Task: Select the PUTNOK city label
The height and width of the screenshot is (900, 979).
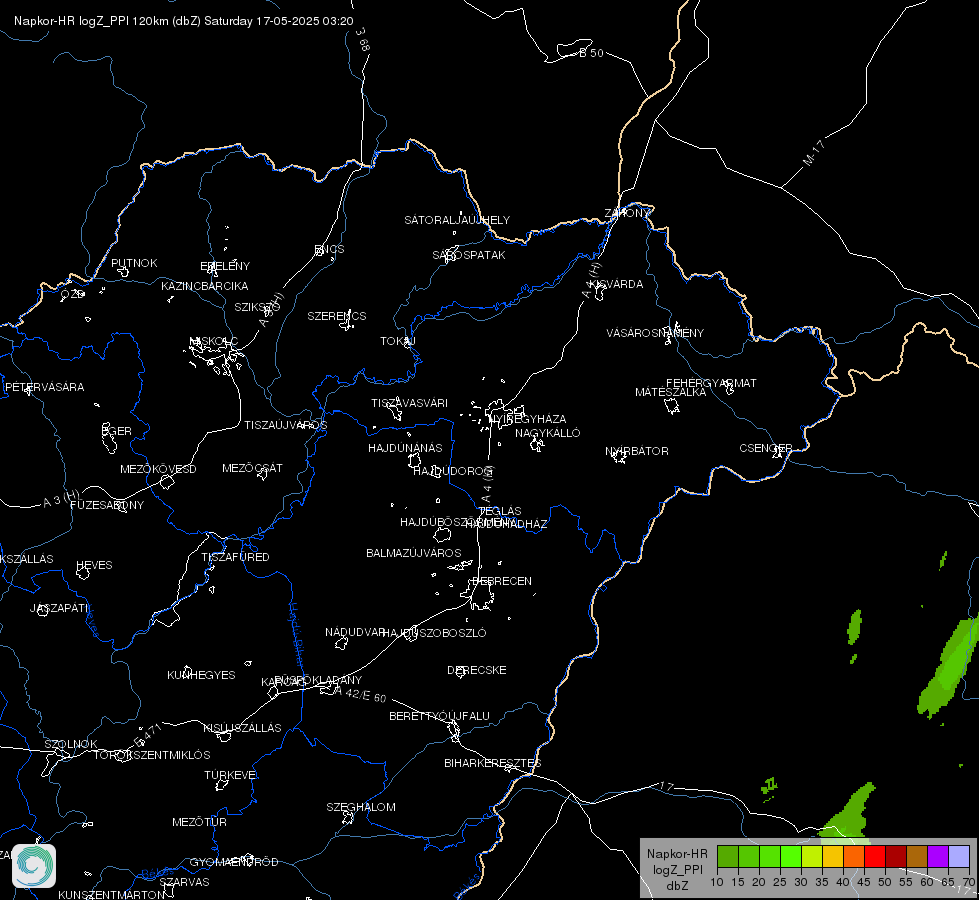Action: click(134, 263)
